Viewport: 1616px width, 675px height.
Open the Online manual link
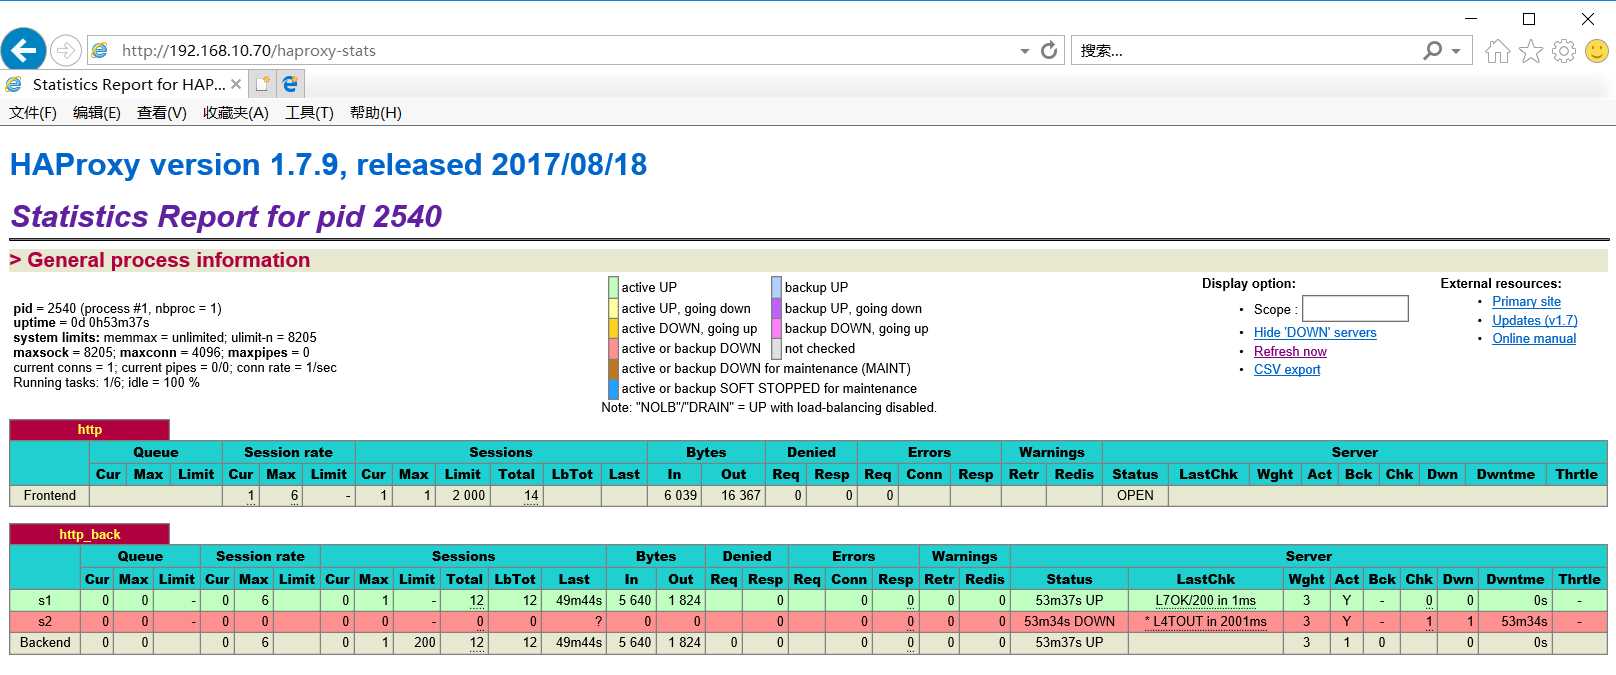coord(1534,338)
